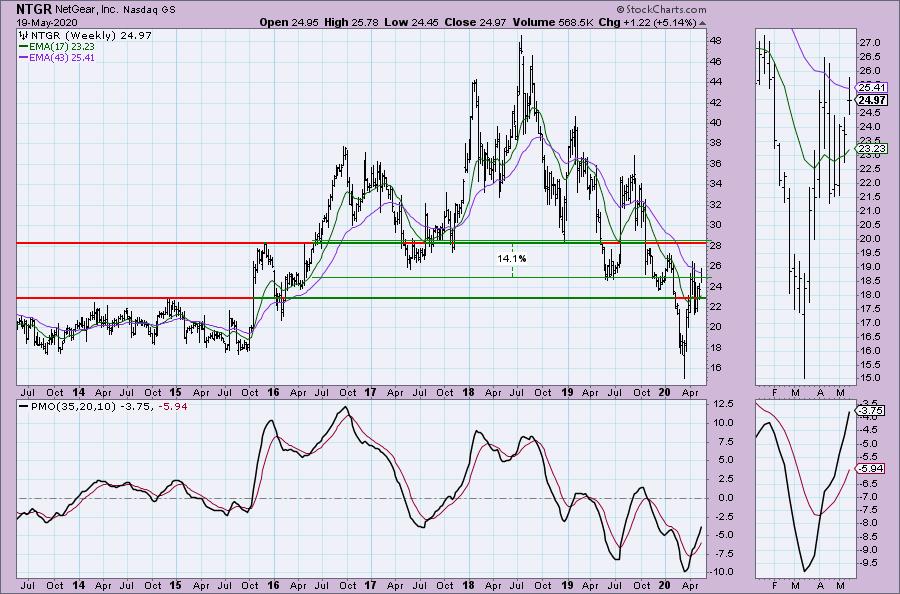Click the 28 price axis label
The width and height of the screenshot is (900, 594).
[x=715, y=246]
